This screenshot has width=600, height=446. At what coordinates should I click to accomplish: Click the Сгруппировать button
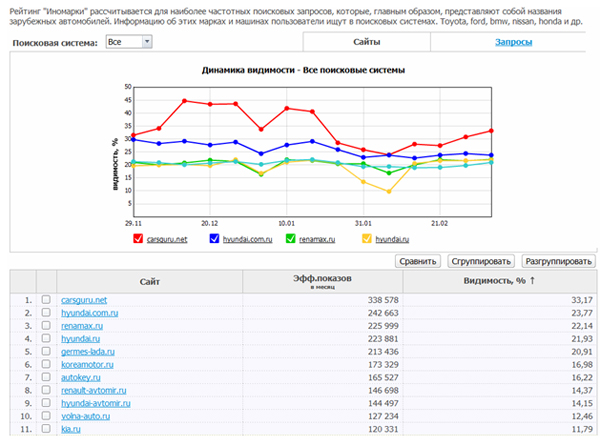(481, 261)
